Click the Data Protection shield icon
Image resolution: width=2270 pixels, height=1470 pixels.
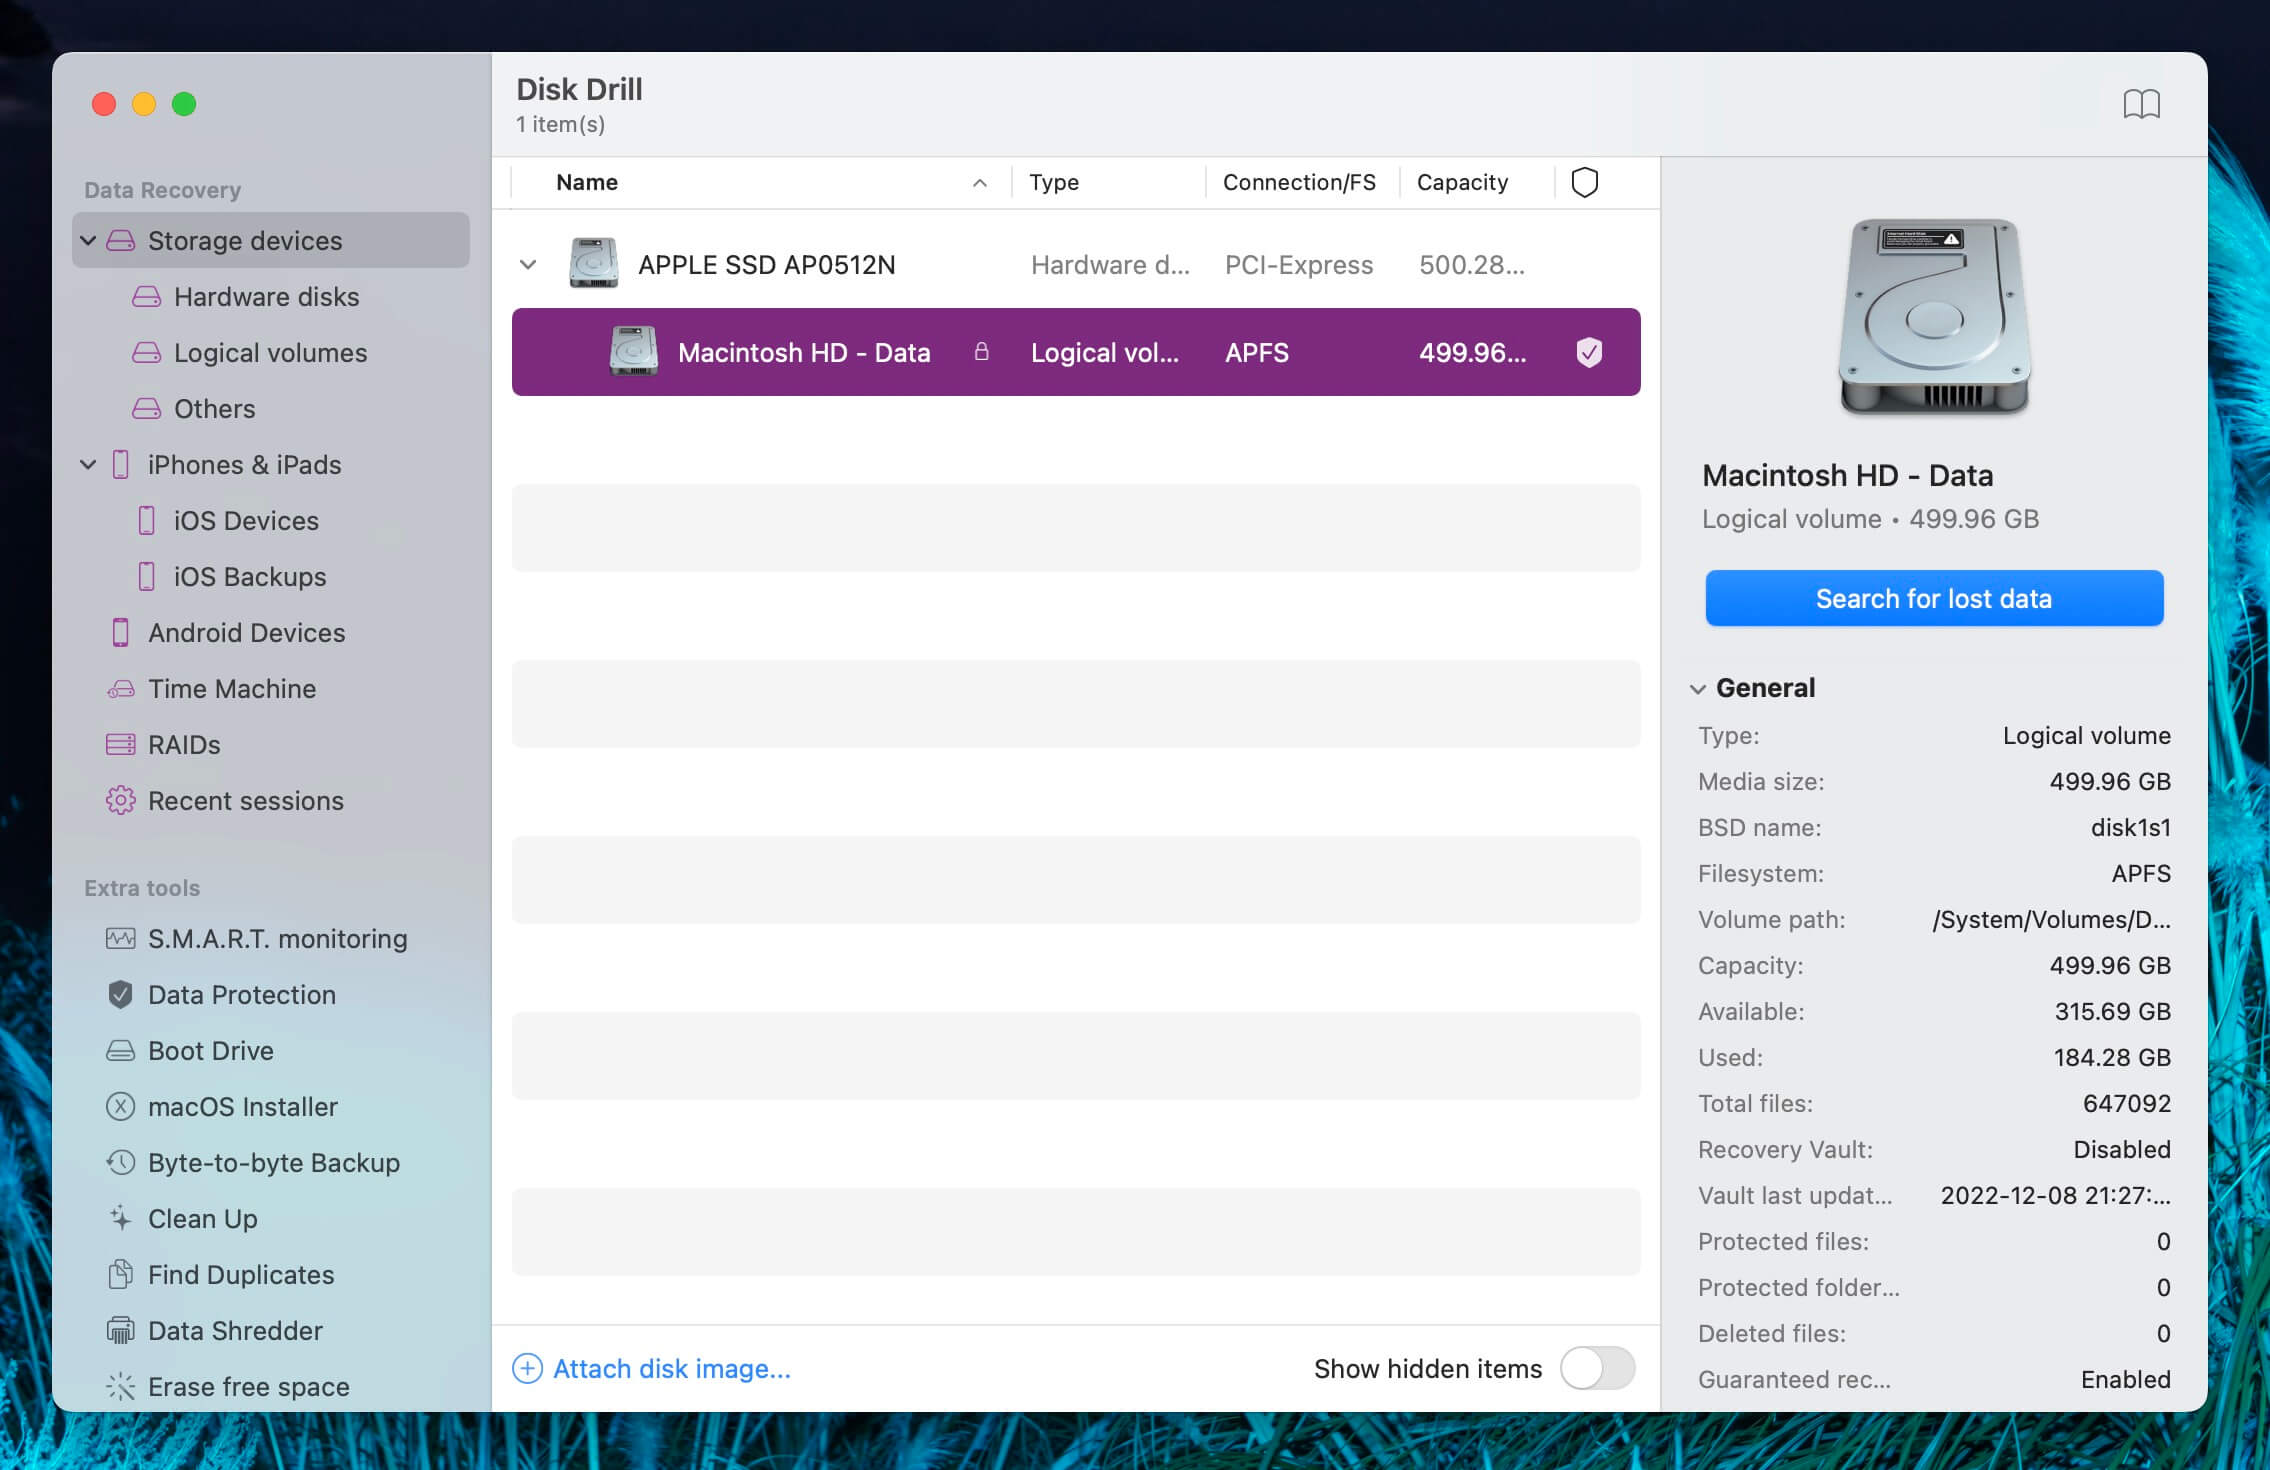coord(121,995)
